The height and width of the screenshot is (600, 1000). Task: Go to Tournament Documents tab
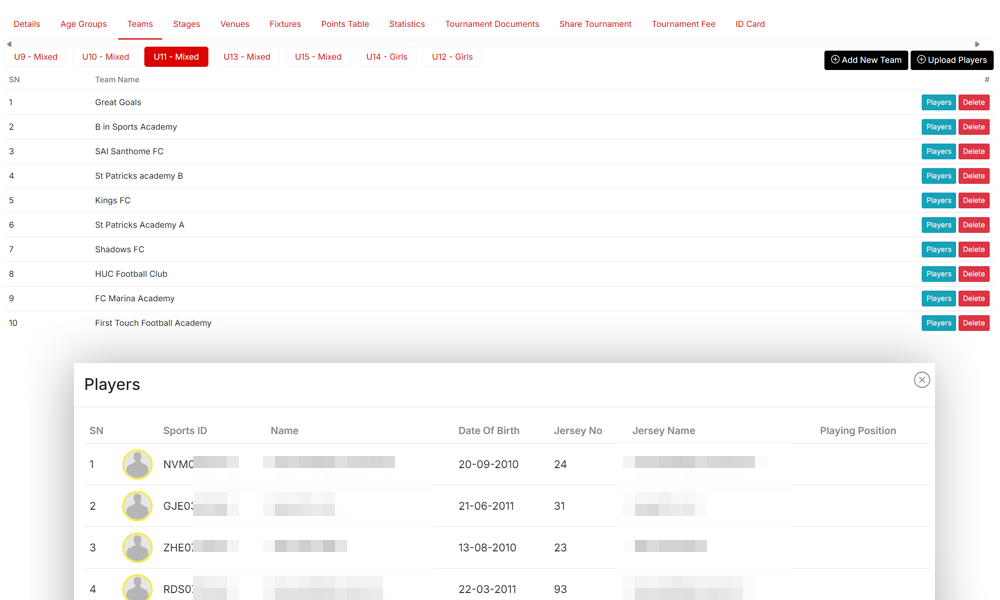(x=492, y=24)
